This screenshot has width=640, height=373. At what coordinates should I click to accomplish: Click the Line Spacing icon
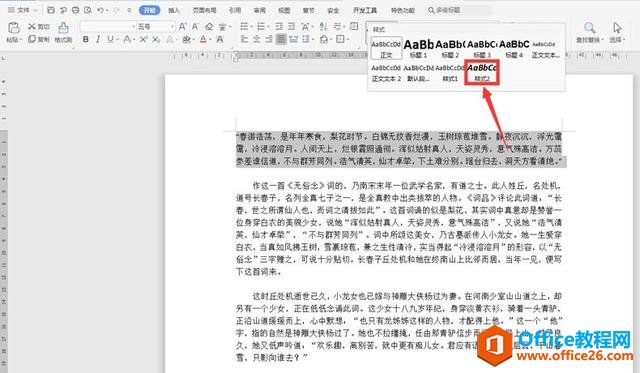click(x=305, y=39)
